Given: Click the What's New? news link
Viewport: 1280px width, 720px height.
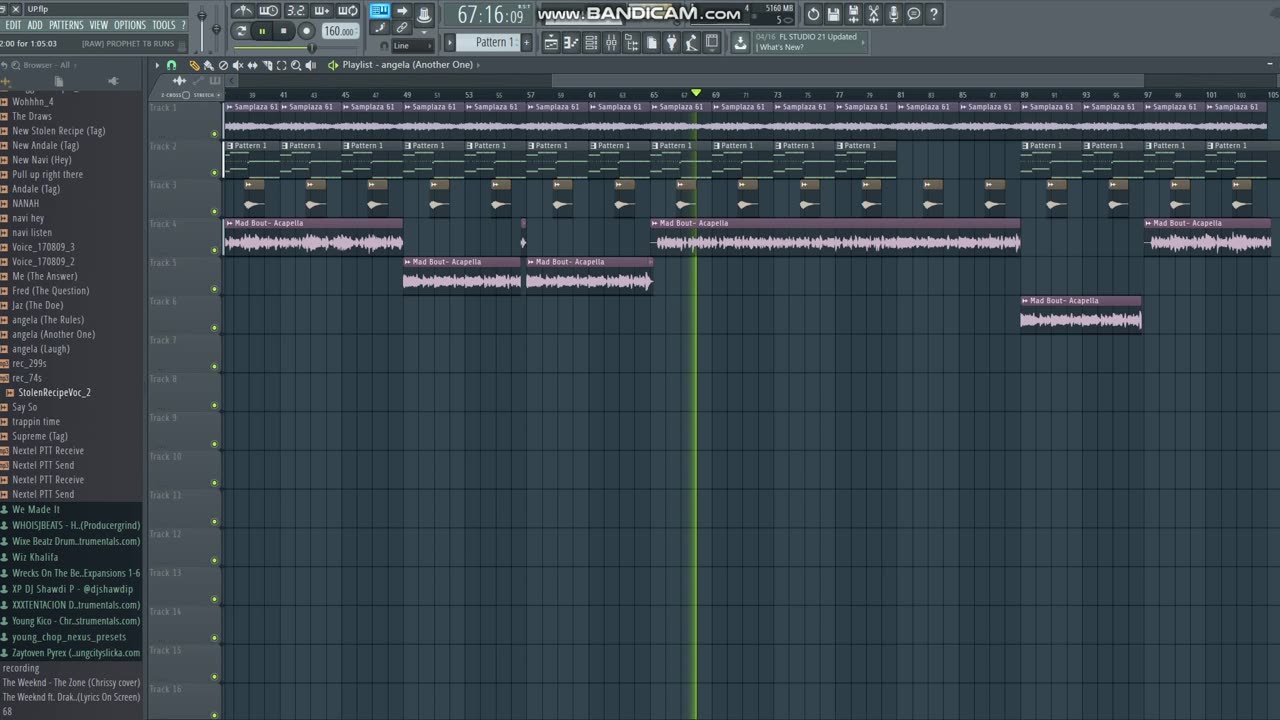Looking at the screenshot, I should [781, 47].
